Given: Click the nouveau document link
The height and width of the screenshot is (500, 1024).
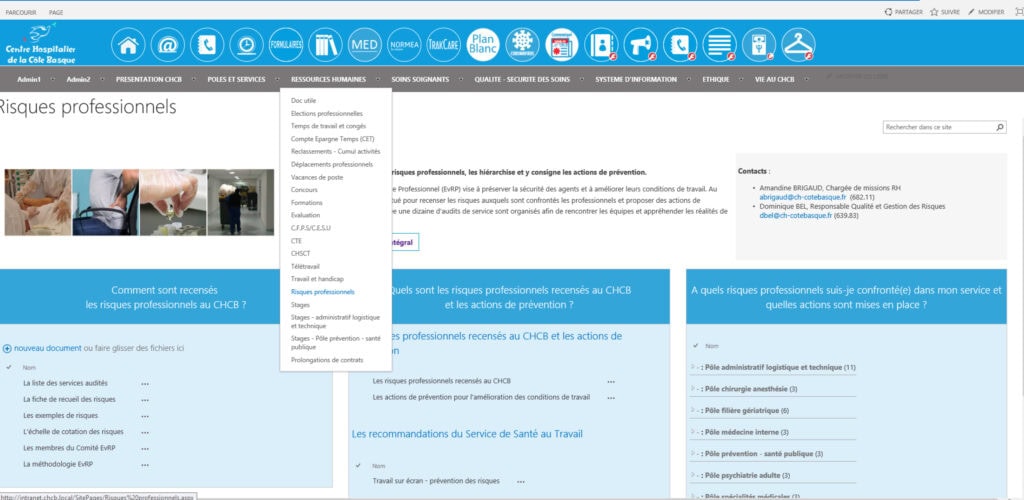Looking at the screenshot, I should [x=47, y=348].
